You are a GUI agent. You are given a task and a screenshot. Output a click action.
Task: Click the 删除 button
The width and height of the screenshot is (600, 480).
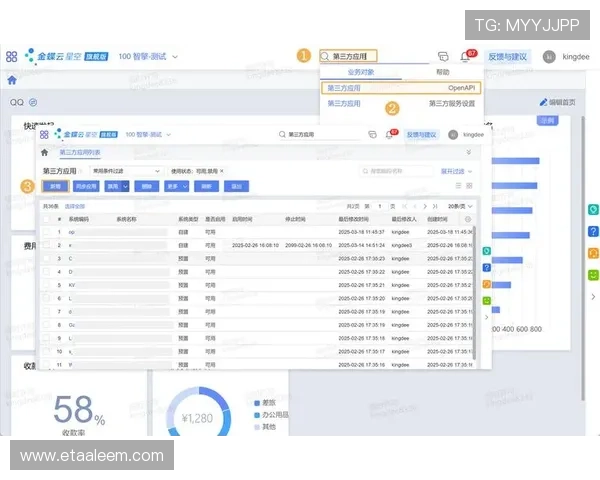pos(147,186)
